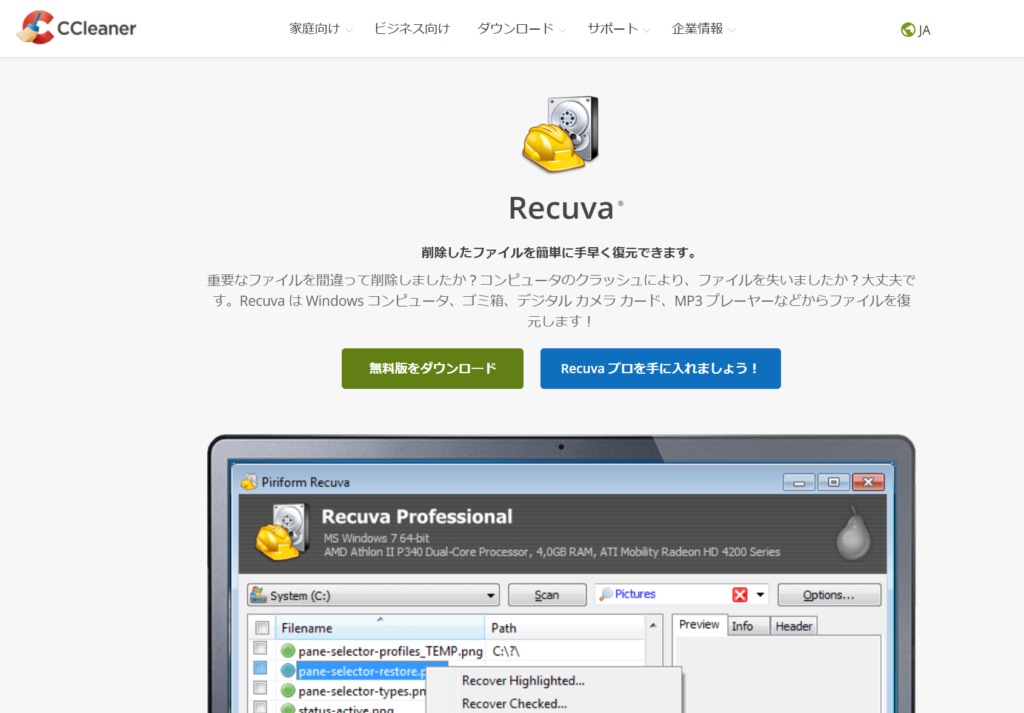This screenshot has width=1024, height=713.
Task: Click the Path column header
Action: pyautogui.click(x=505, y=628)
